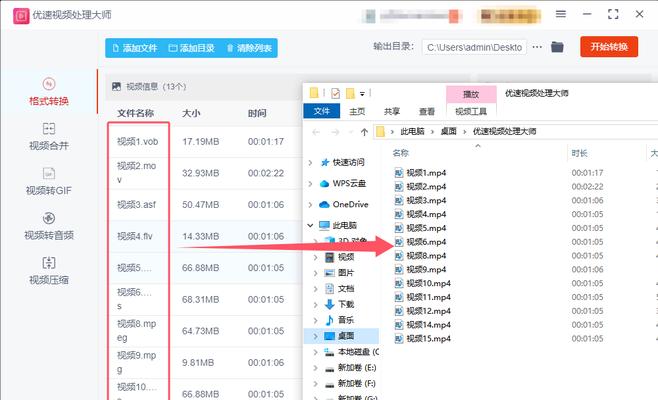Viewport: 658px width, 400px height.
Task: Open the 视频压缩 sidebar tool
Action: (49, 271)
